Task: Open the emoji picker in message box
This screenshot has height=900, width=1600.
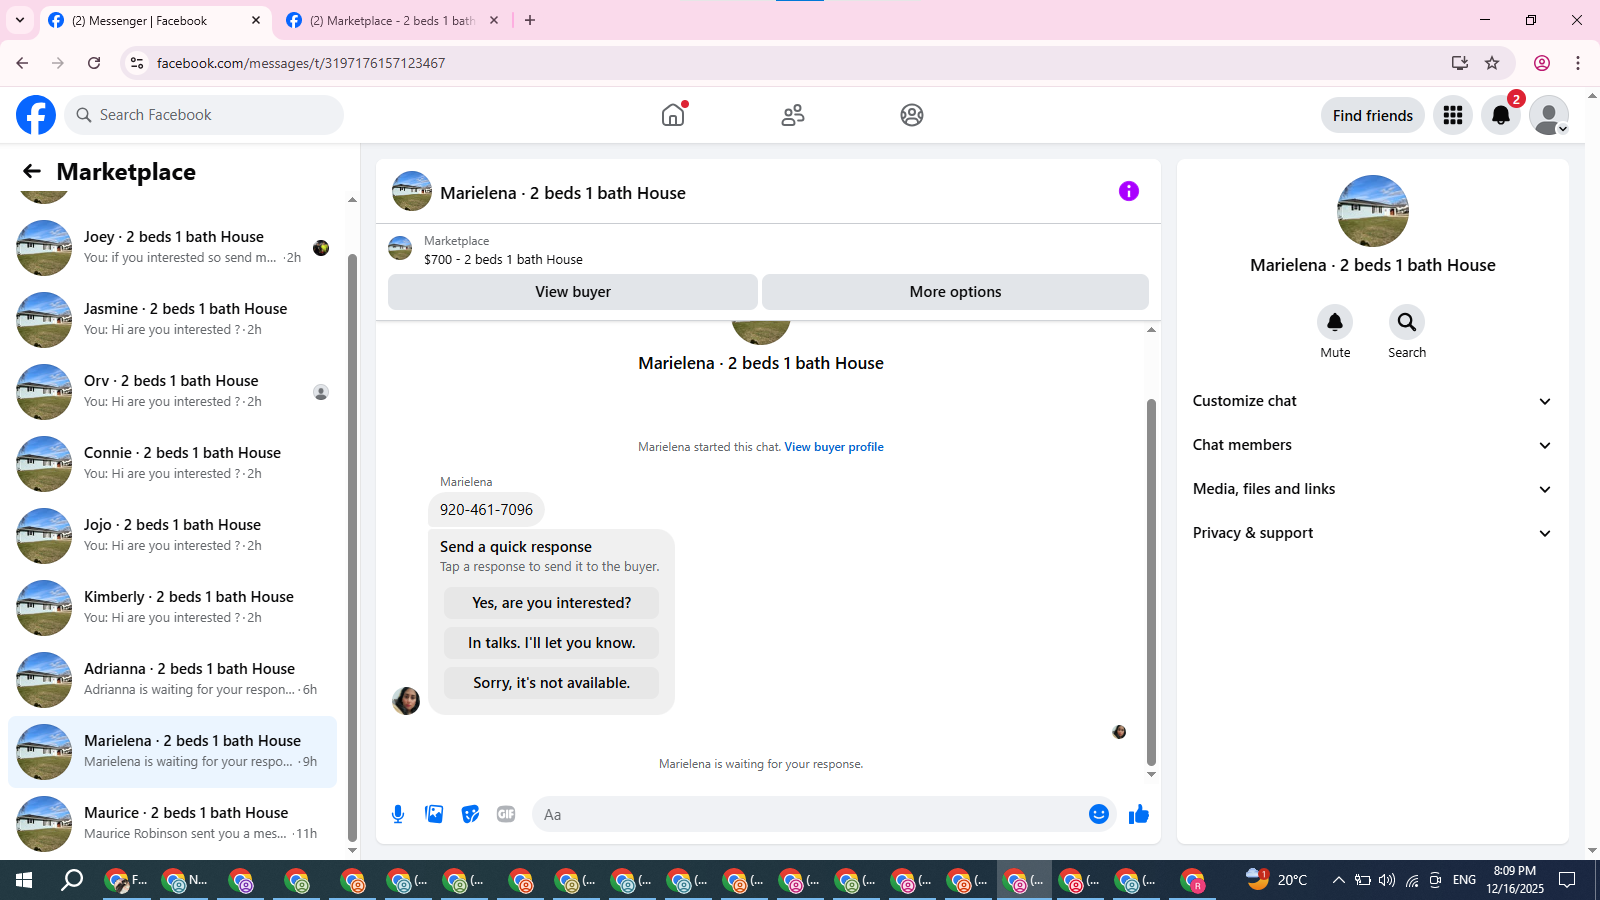Action: (1099, 814)
